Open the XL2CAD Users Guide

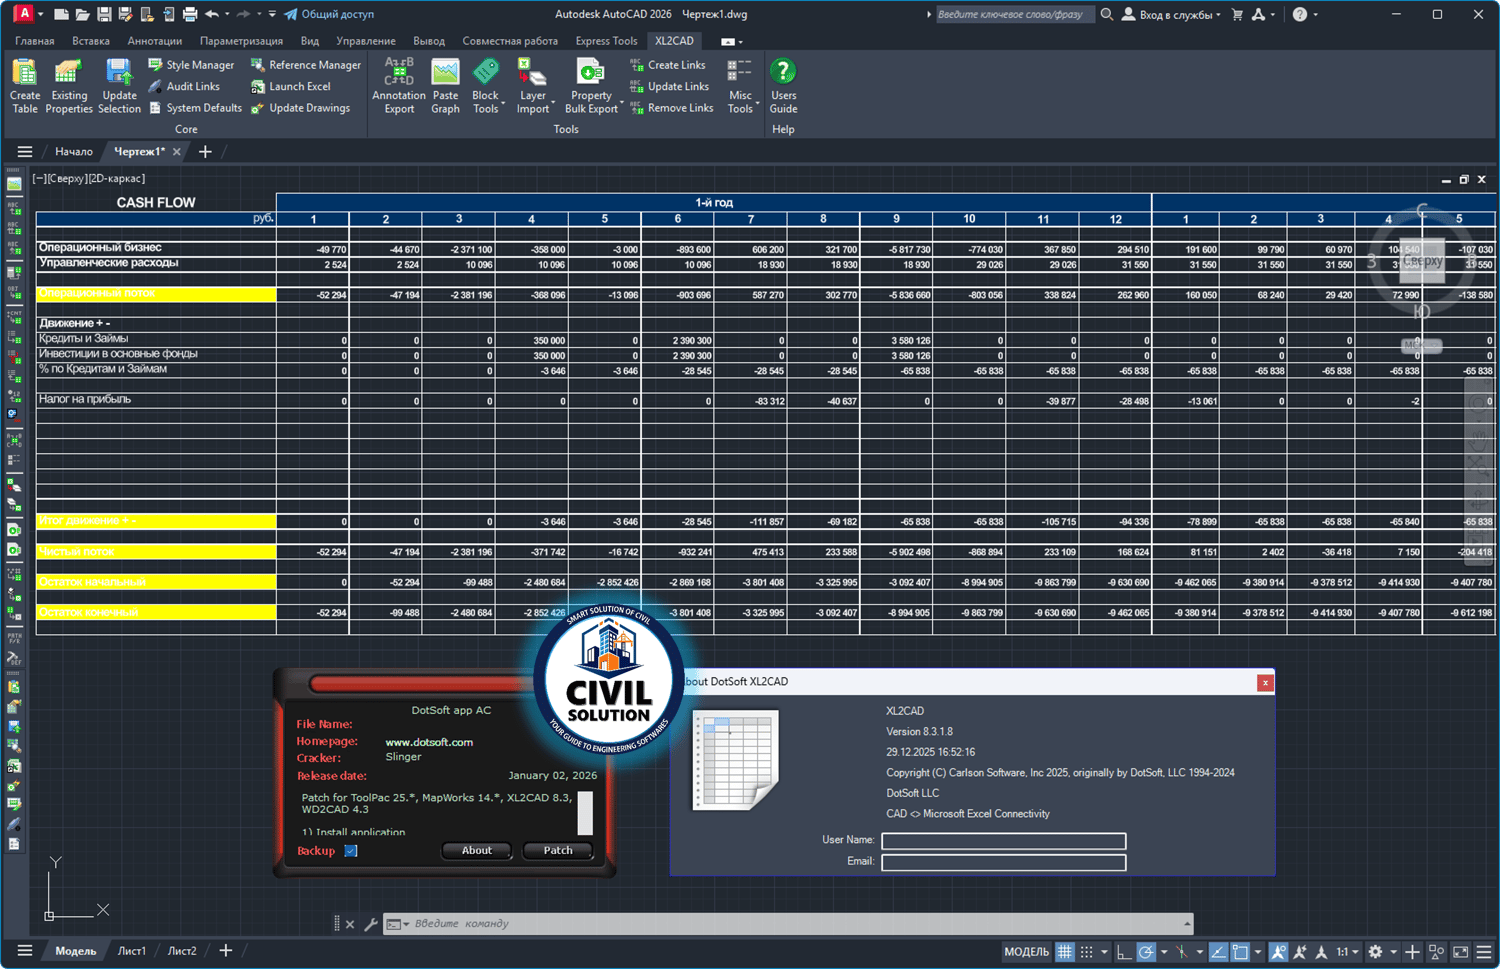point(783,86)
